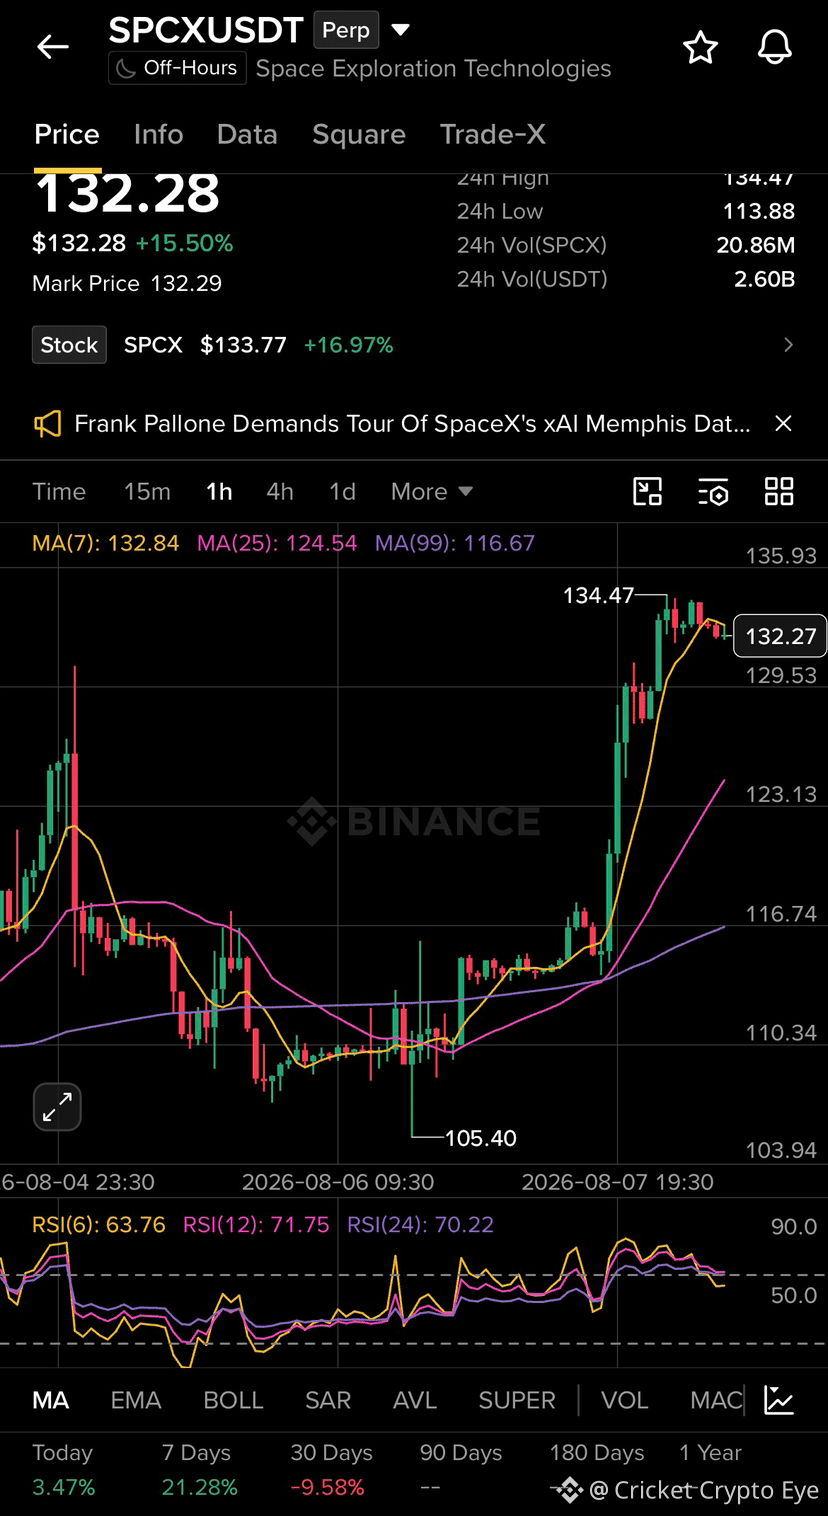Tap the 24h Vol(SPCX) 20.86M value
Screen dimensions: 828x1516
[x=756, y=245]
